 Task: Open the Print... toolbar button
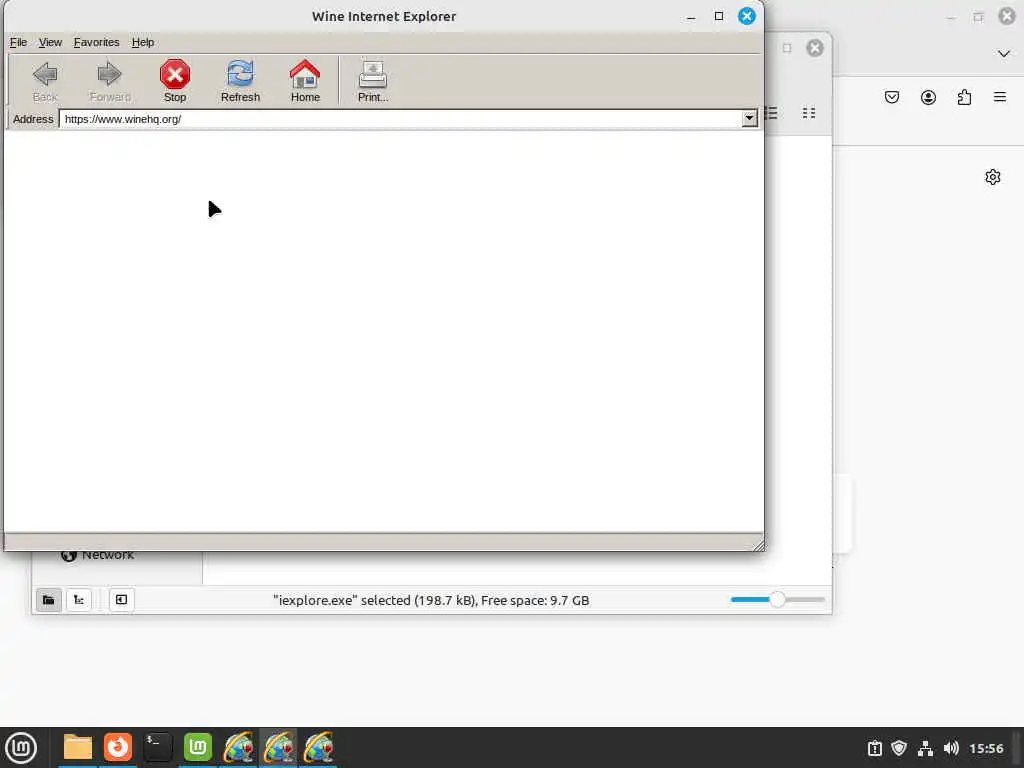[x=373, y=81]
